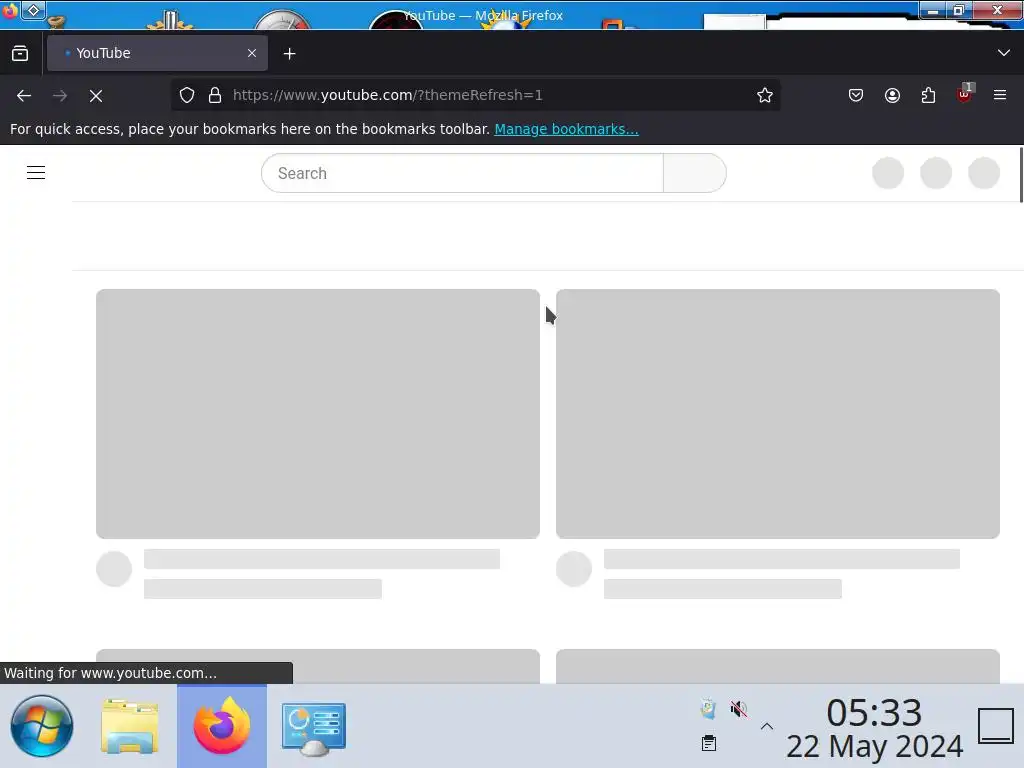The width and height of the screenshot is (1024, 768).
Task: Stop loading the page
Action: coord(96,96)
